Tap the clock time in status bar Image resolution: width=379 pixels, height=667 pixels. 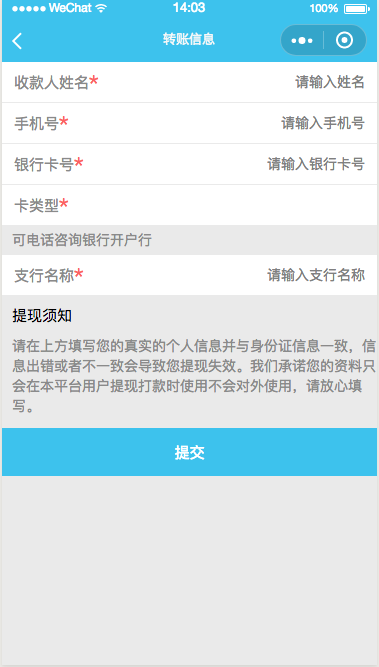click(189, 8)
